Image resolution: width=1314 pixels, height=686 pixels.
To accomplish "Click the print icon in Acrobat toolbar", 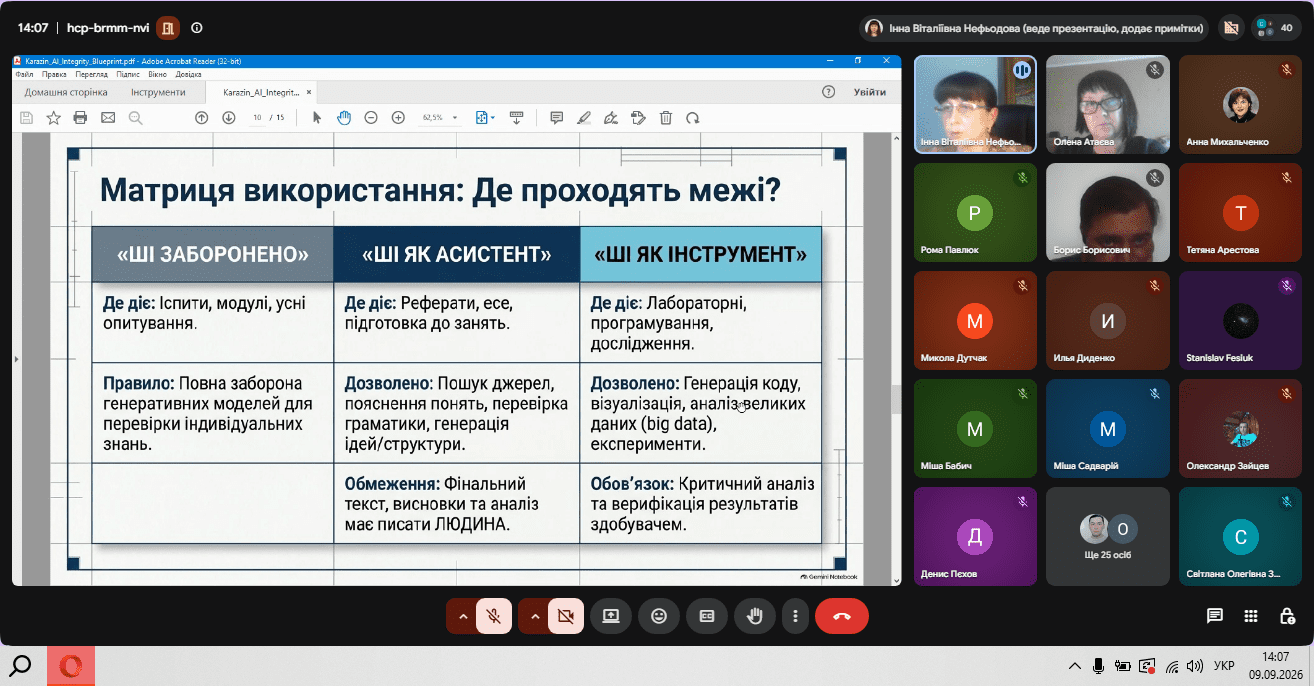I will 80,118.
